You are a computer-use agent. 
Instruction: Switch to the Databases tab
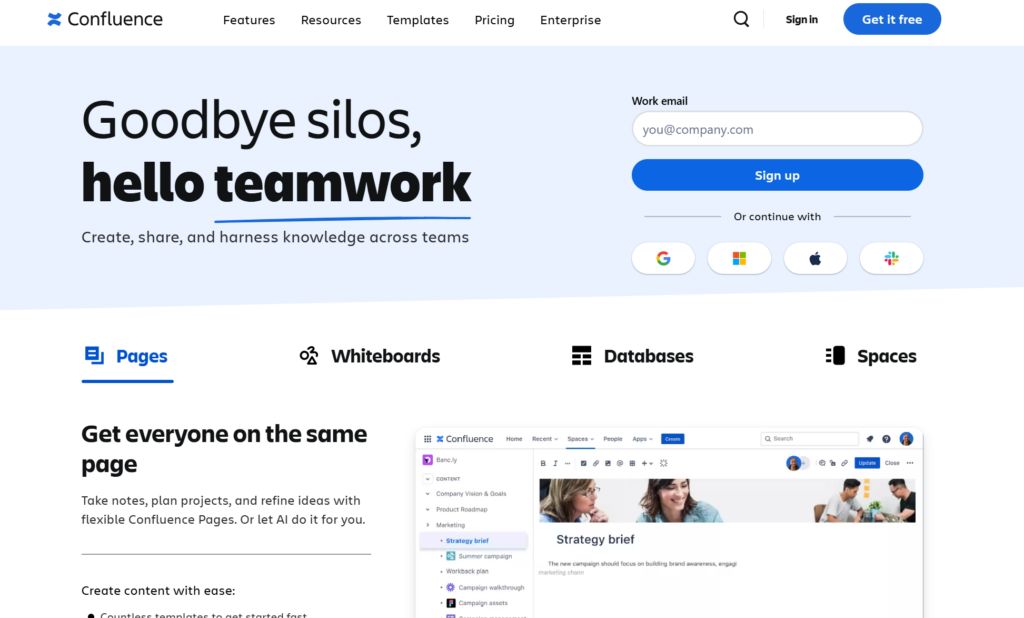click(x=632, y=356)
